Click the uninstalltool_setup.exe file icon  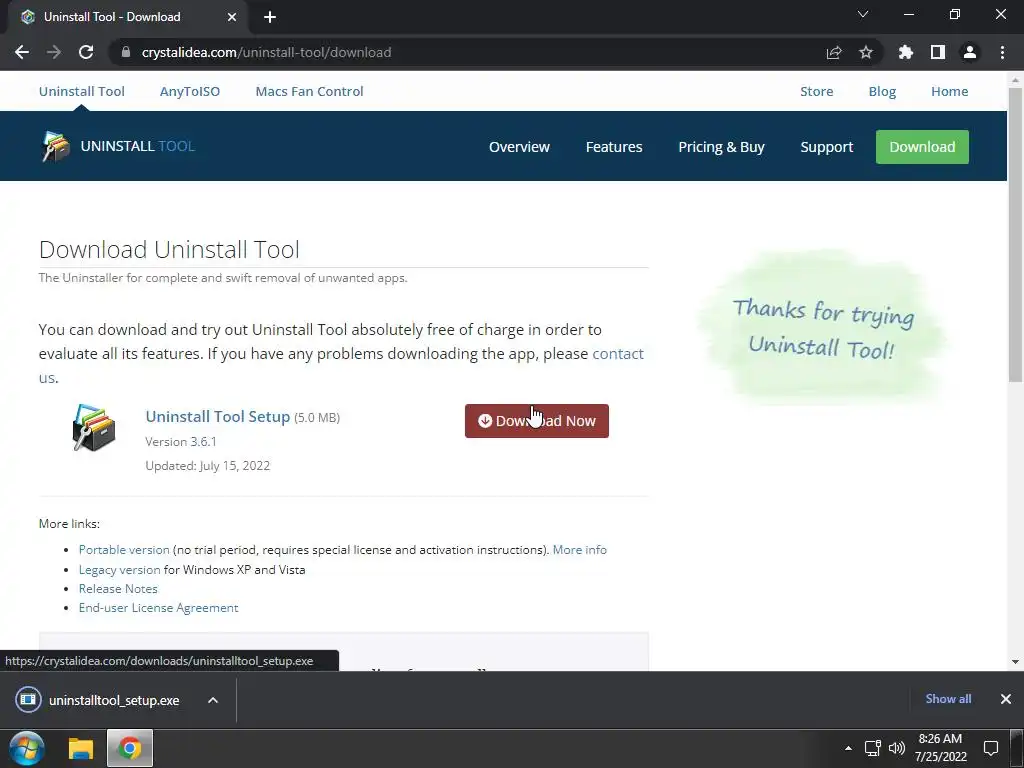[28, 699]
